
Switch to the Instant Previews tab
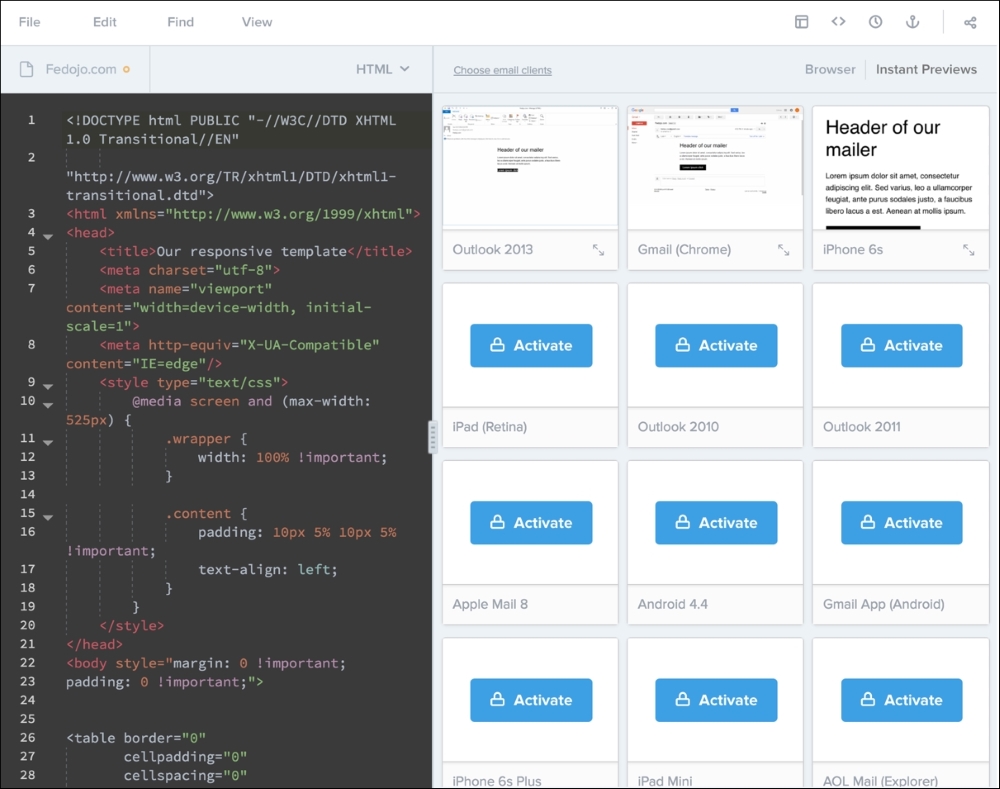pyautogui.click(x=926, y=69)
